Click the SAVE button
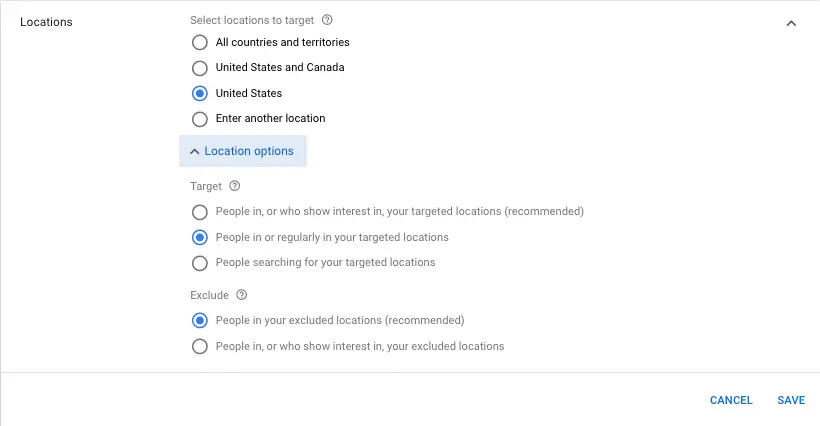This screenshot has width=820, height=426. point(791,400)
